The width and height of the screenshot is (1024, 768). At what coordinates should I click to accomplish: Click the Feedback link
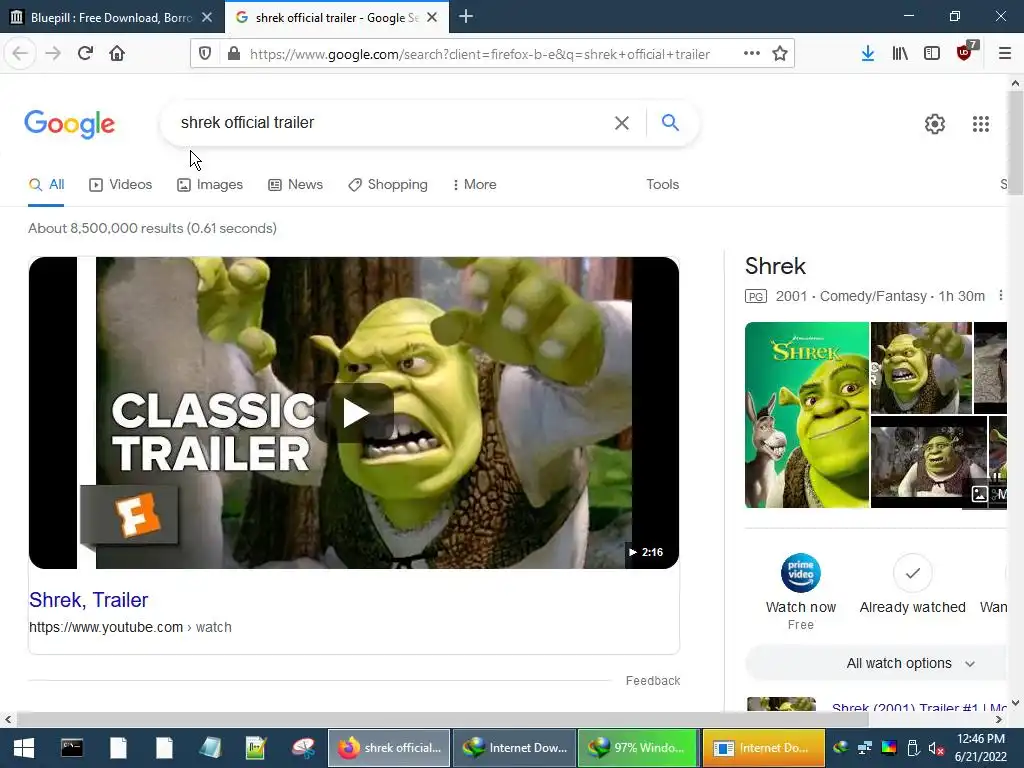(x=652, y=680)
